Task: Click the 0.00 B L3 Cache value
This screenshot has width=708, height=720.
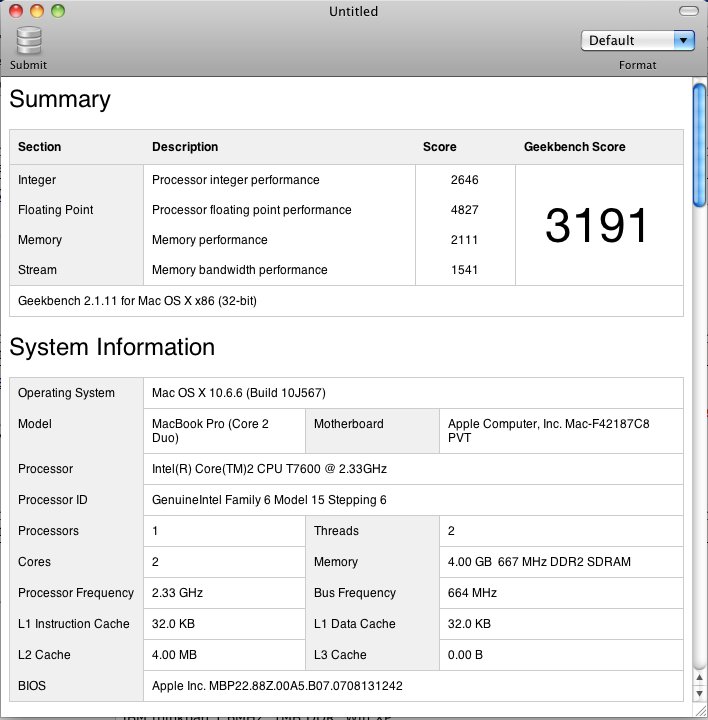Action: click(465, 655)
